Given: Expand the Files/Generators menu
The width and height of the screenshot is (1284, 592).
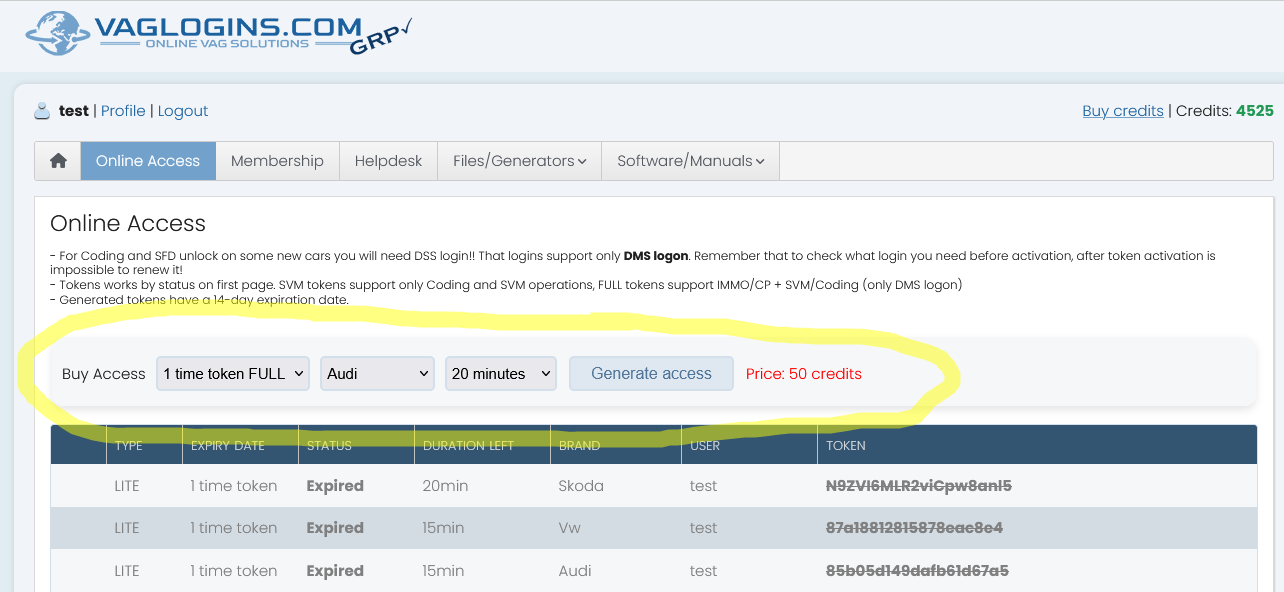Looking at the screenshot, I should coord(519,161).
